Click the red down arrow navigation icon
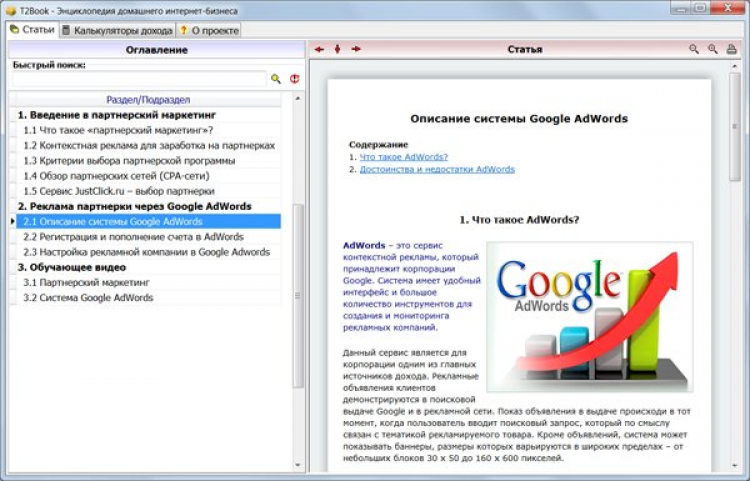Image resolution: width=750 pixels, height=481 pixels. (x=337, y=49)
